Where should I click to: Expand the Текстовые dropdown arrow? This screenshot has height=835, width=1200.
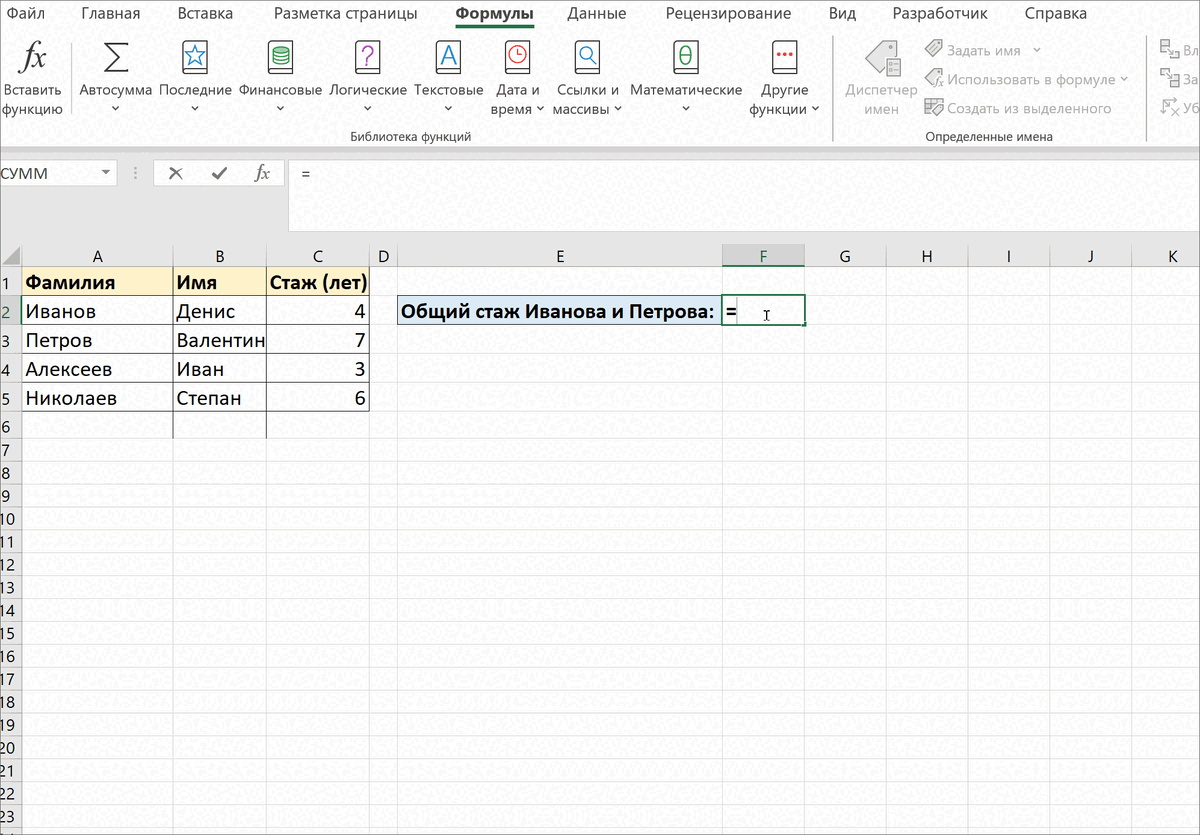[449, 109]
